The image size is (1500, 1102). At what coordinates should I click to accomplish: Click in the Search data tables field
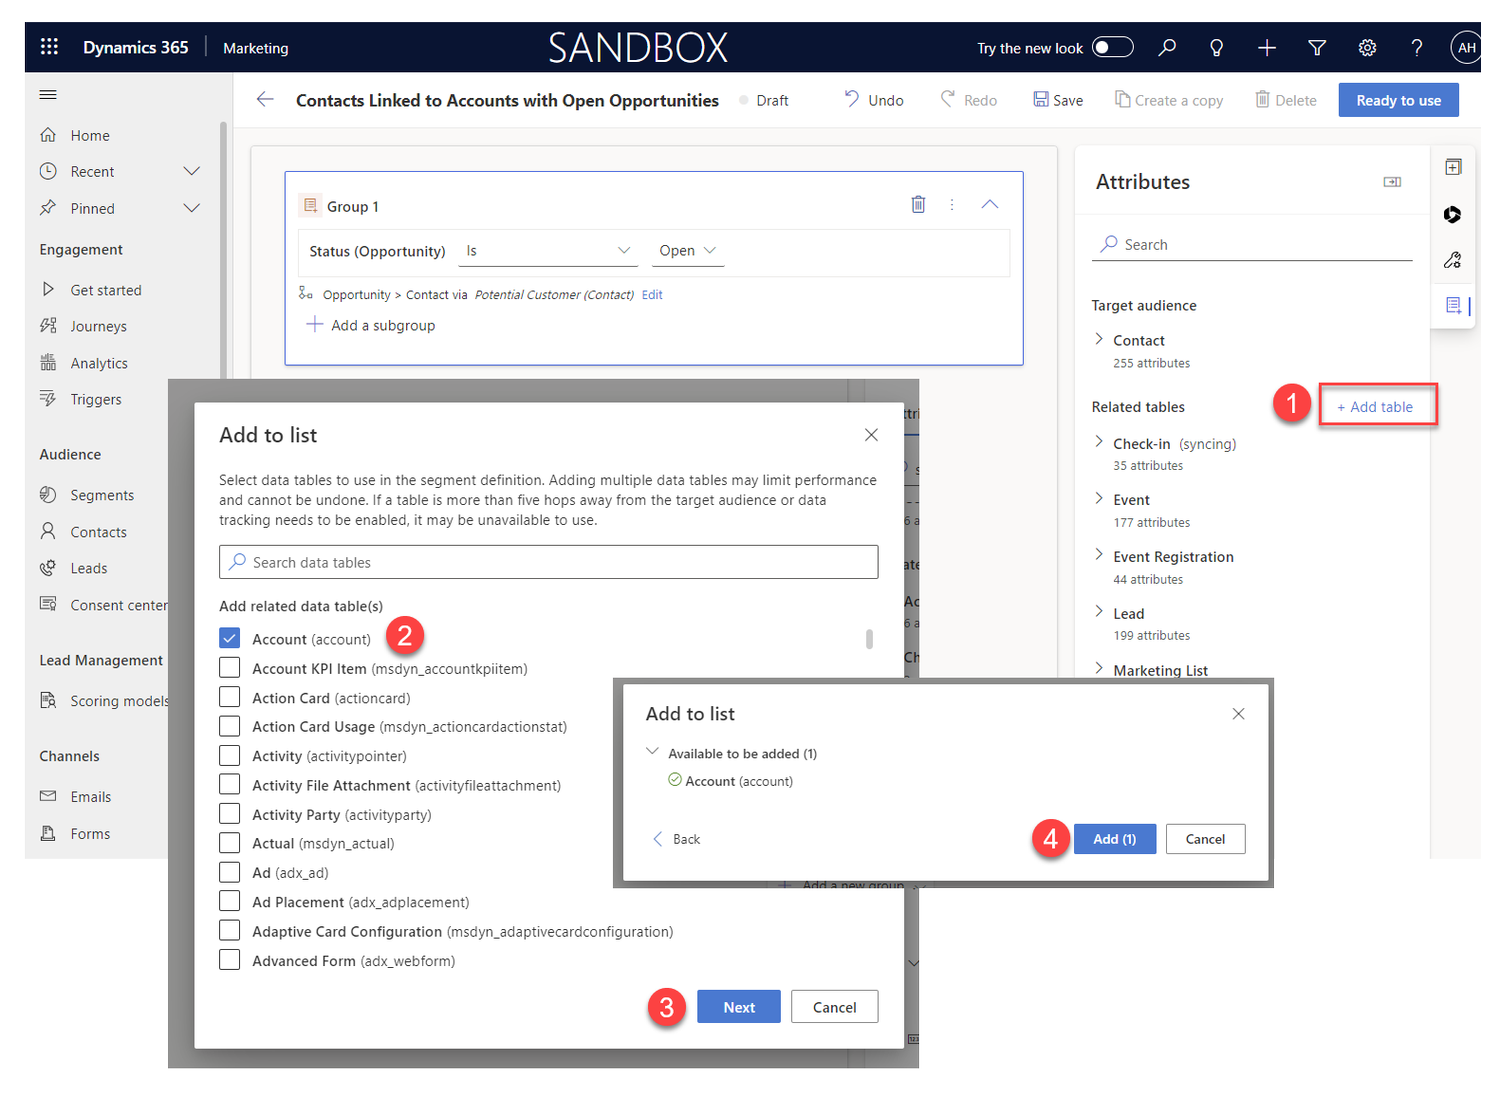[x=548, y=562]
